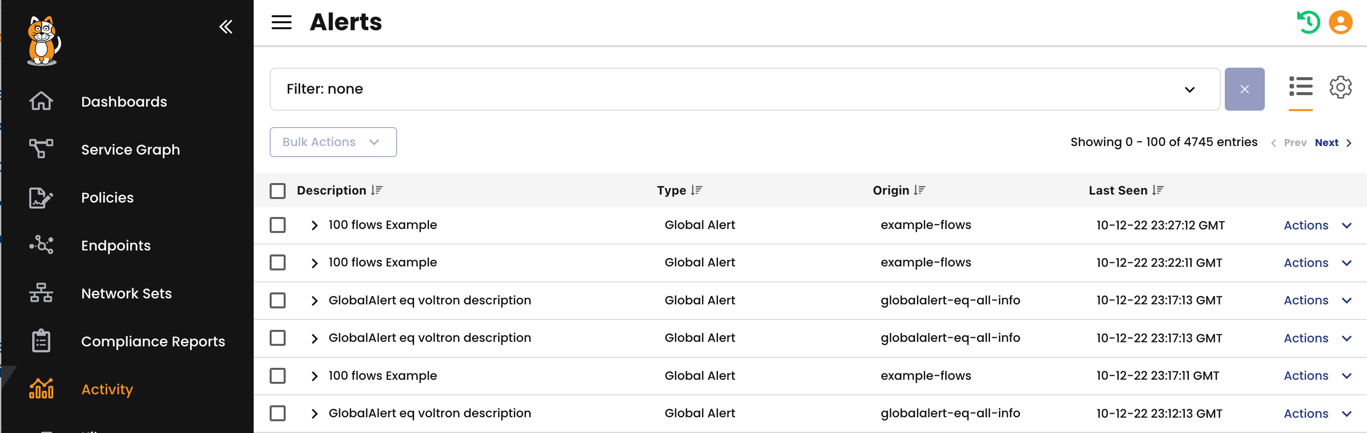Click the green history clock icon

coord(1307,22)
